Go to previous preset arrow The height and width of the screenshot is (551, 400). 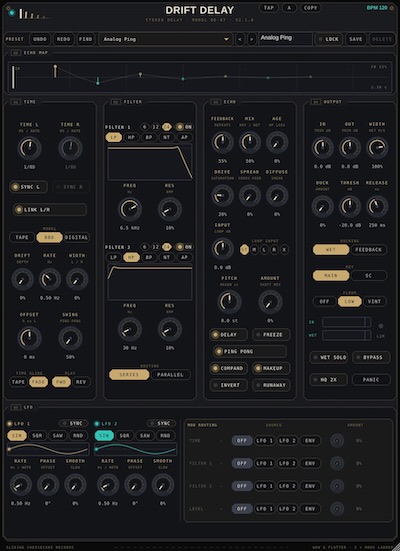tap(240, 39)
